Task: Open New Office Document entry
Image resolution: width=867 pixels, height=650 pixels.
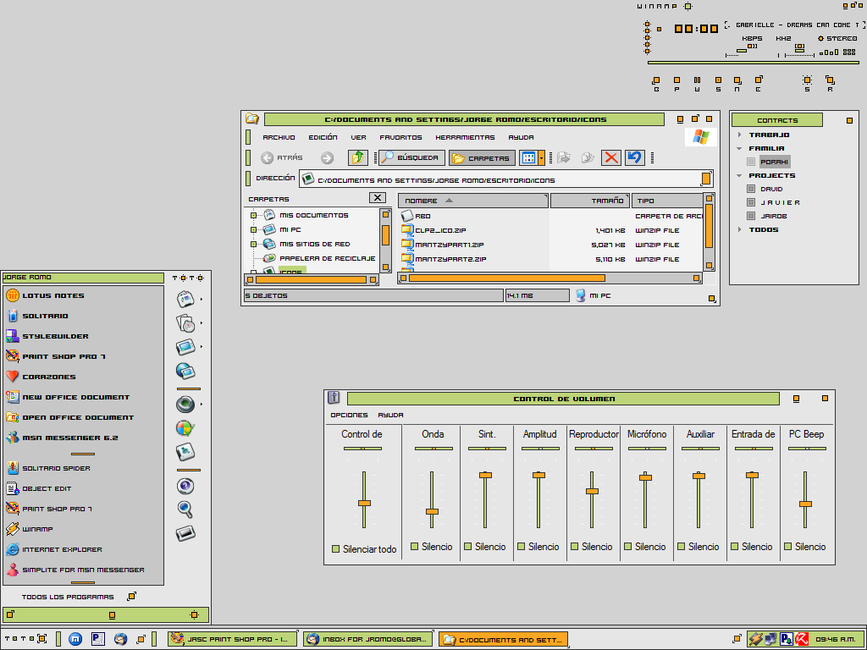Action: coord(67,397)
